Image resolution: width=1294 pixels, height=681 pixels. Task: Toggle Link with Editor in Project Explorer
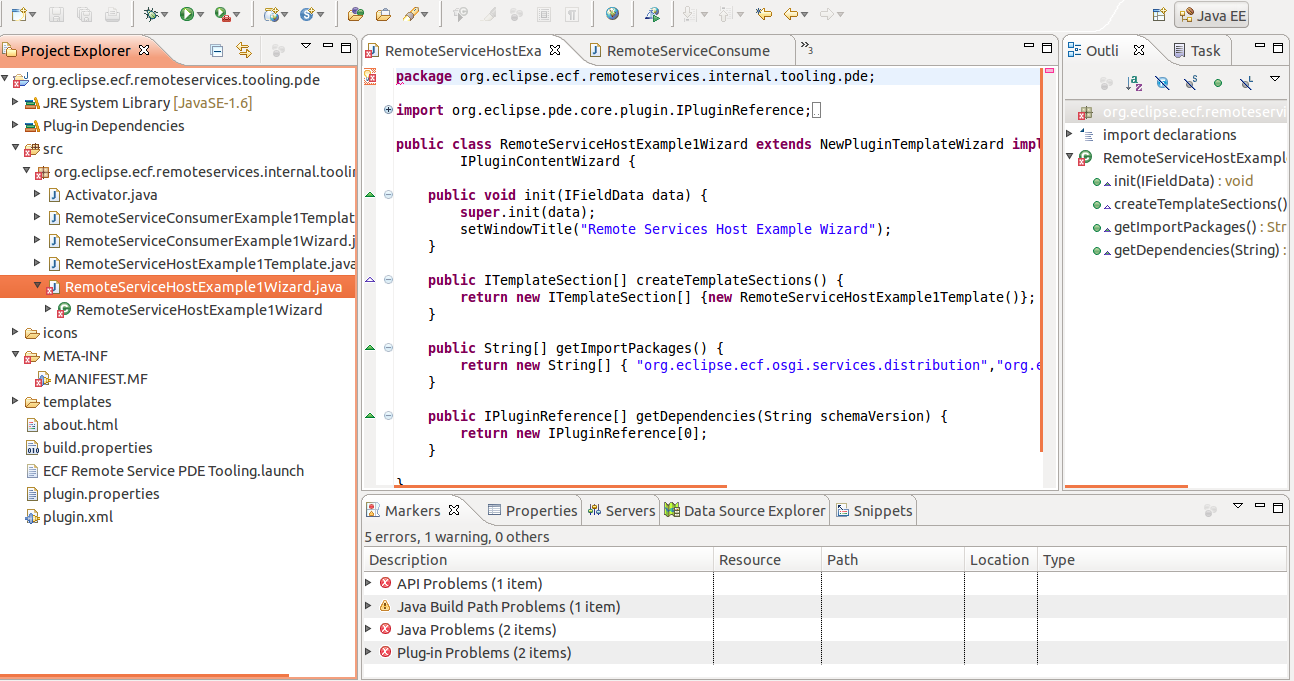click(x=243, y=49)
